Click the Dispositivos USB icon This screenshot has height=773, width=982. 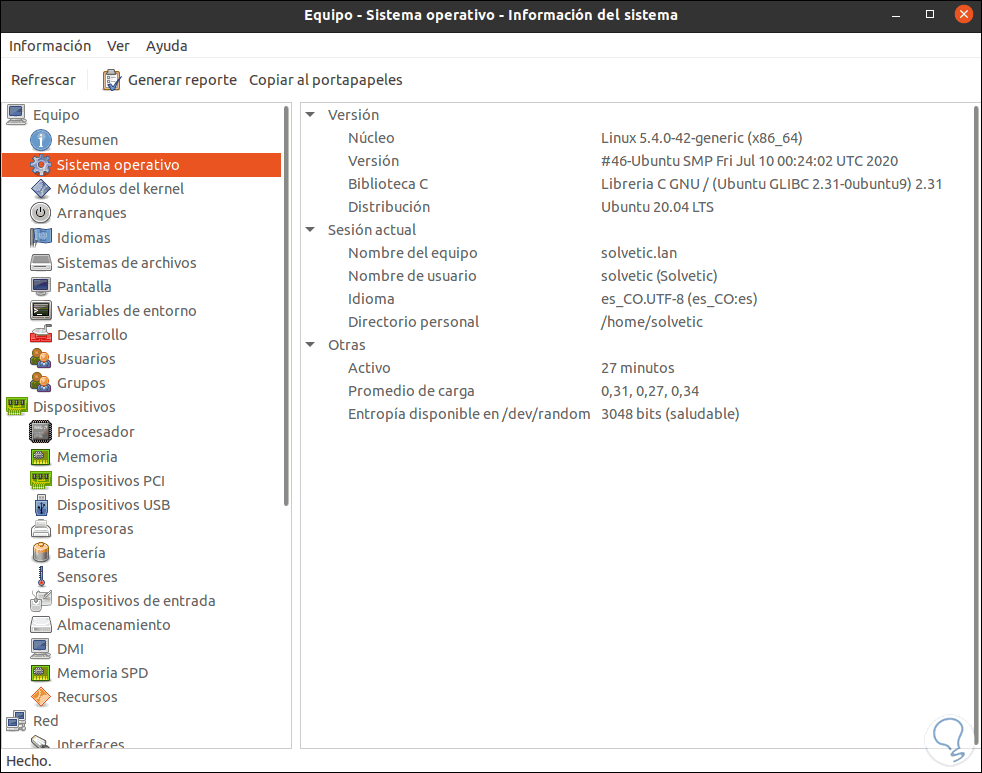(x=40, y=505)
